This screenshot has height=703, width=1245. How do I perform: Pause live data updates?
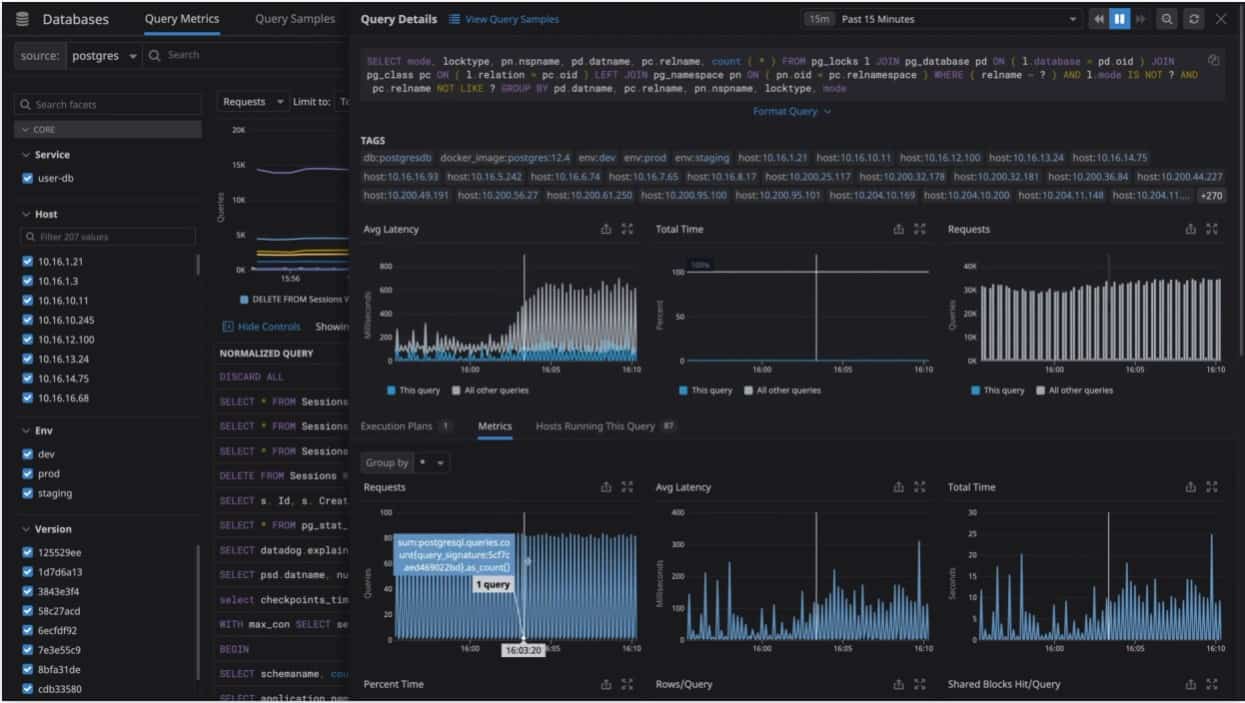(1120, 19)
